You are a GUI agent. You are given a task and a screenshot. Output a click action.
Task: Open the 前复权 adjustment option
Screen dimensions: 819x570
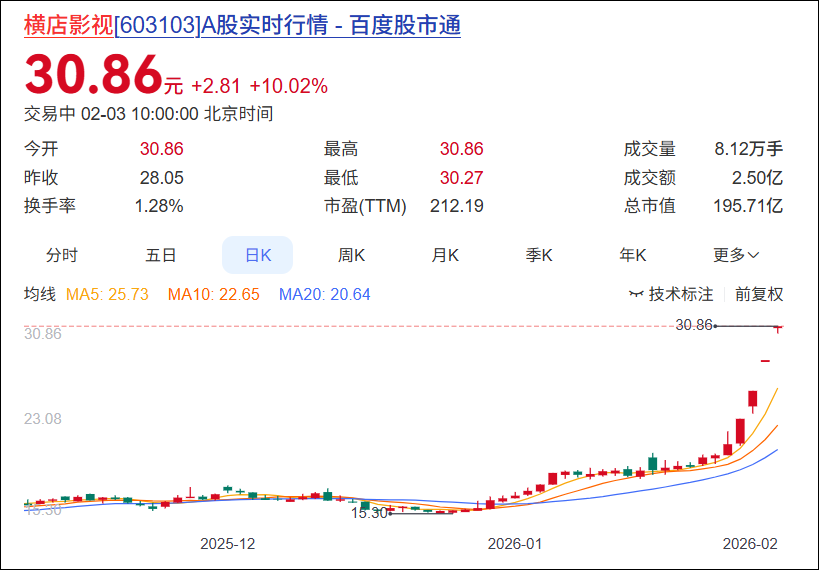tap(759, 294)
